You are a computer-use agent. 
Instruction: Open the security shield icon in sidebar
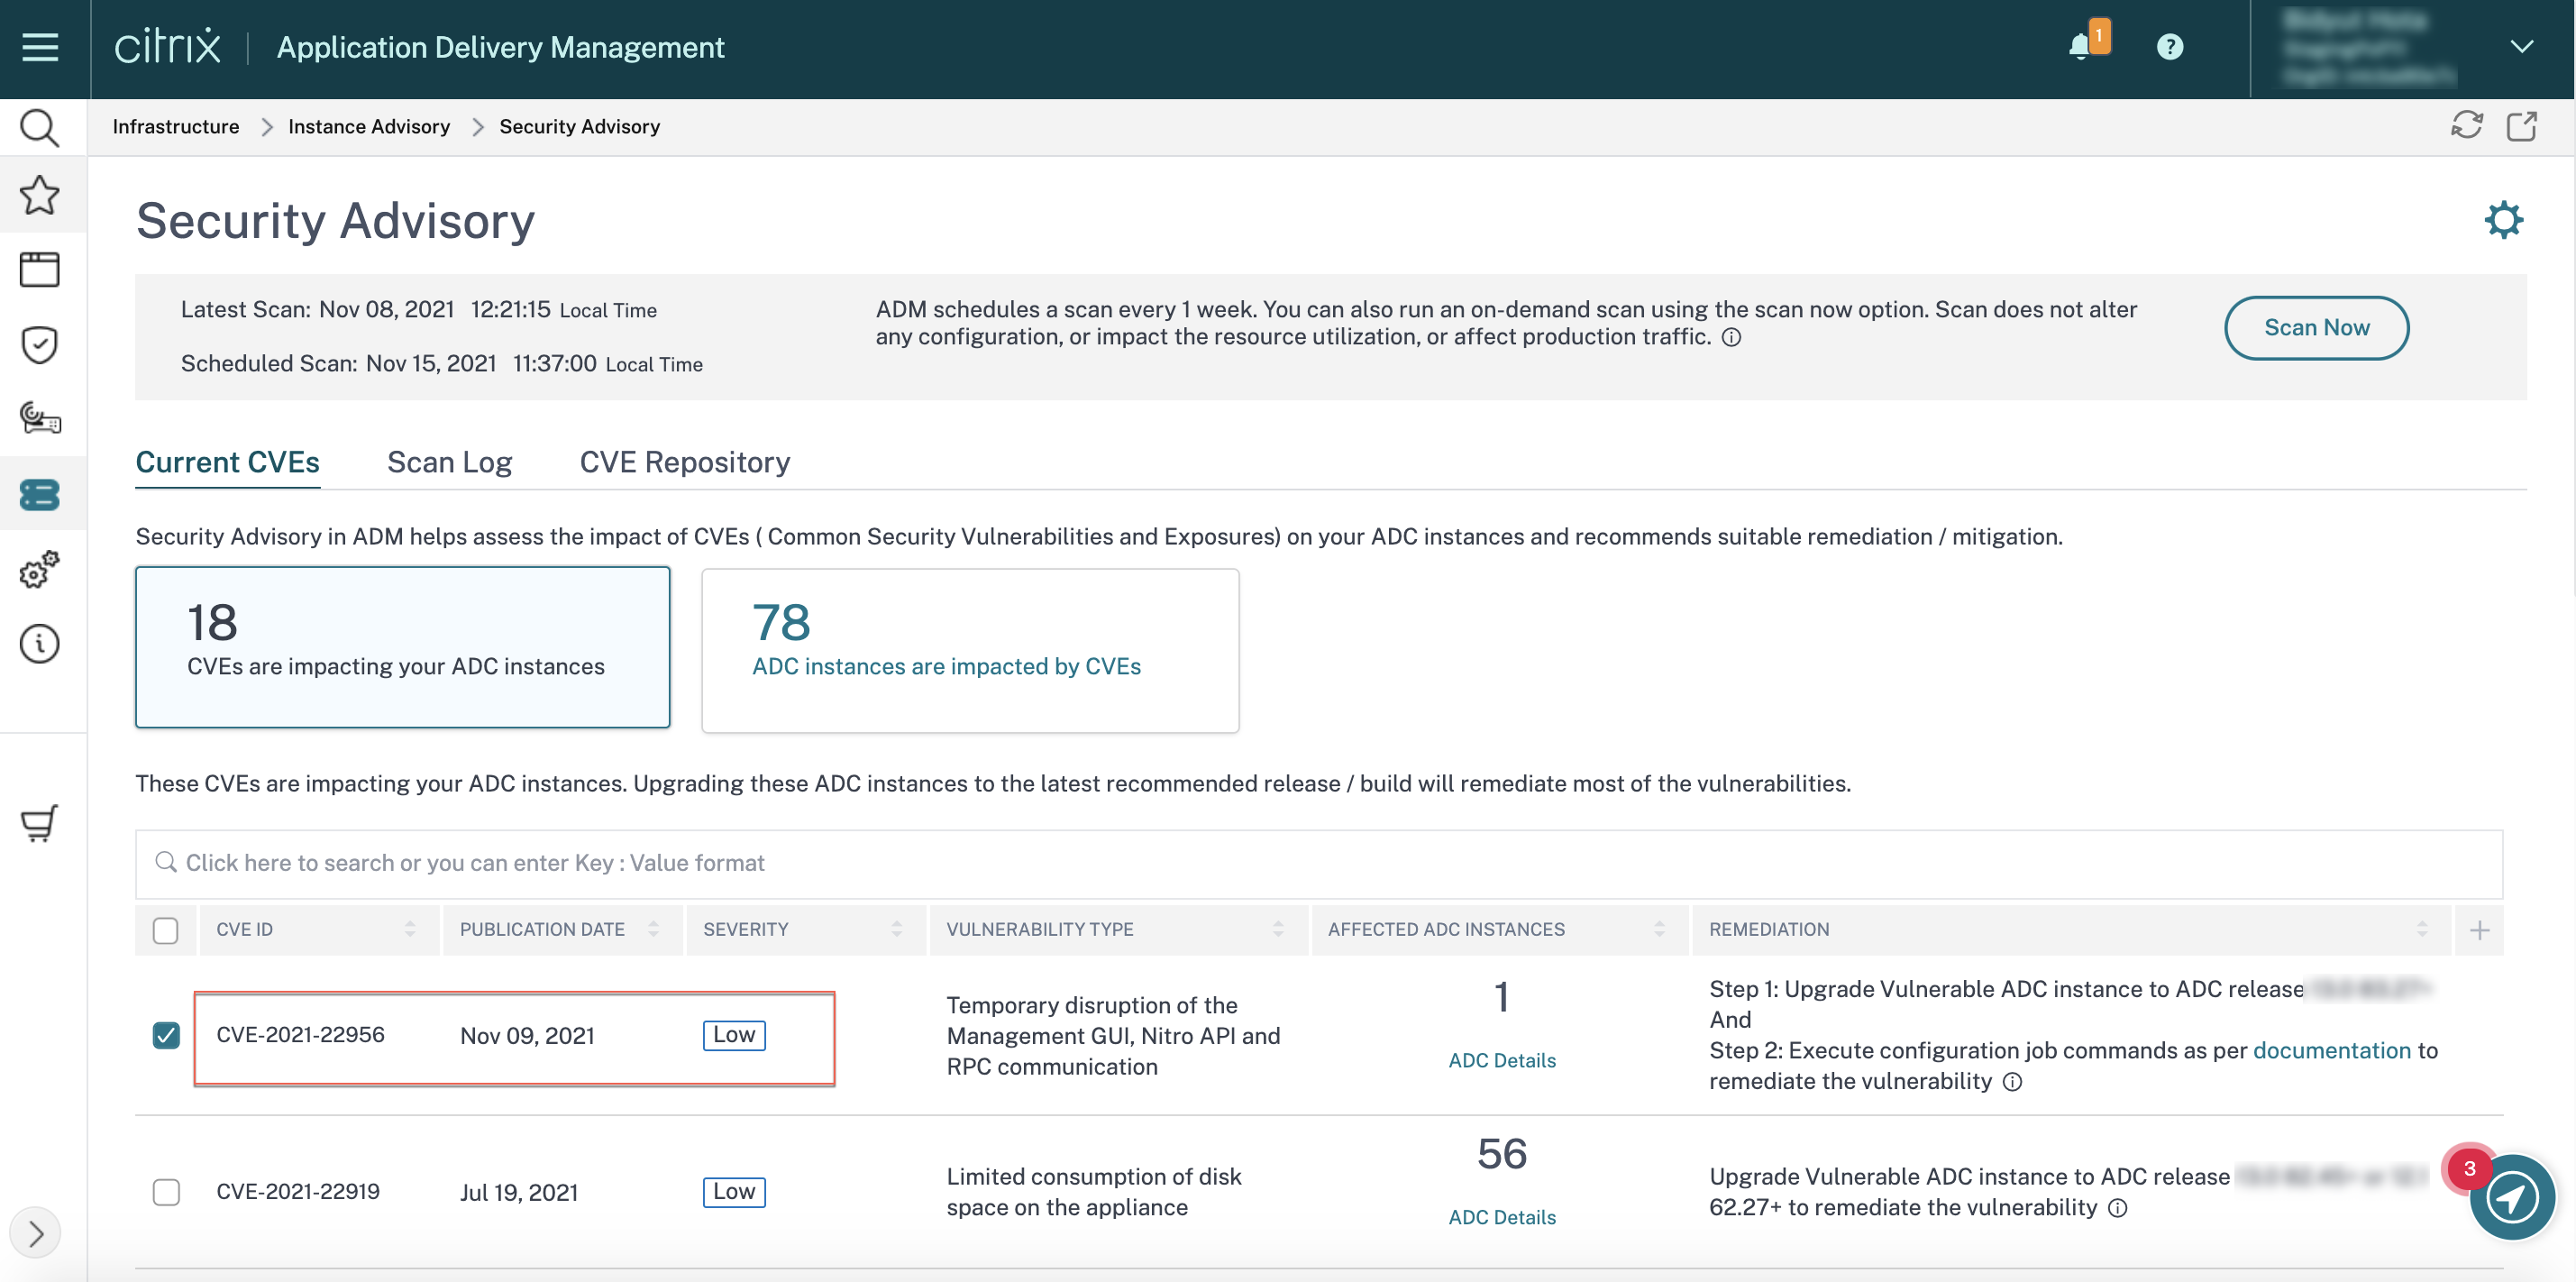(x=40, y=345)
